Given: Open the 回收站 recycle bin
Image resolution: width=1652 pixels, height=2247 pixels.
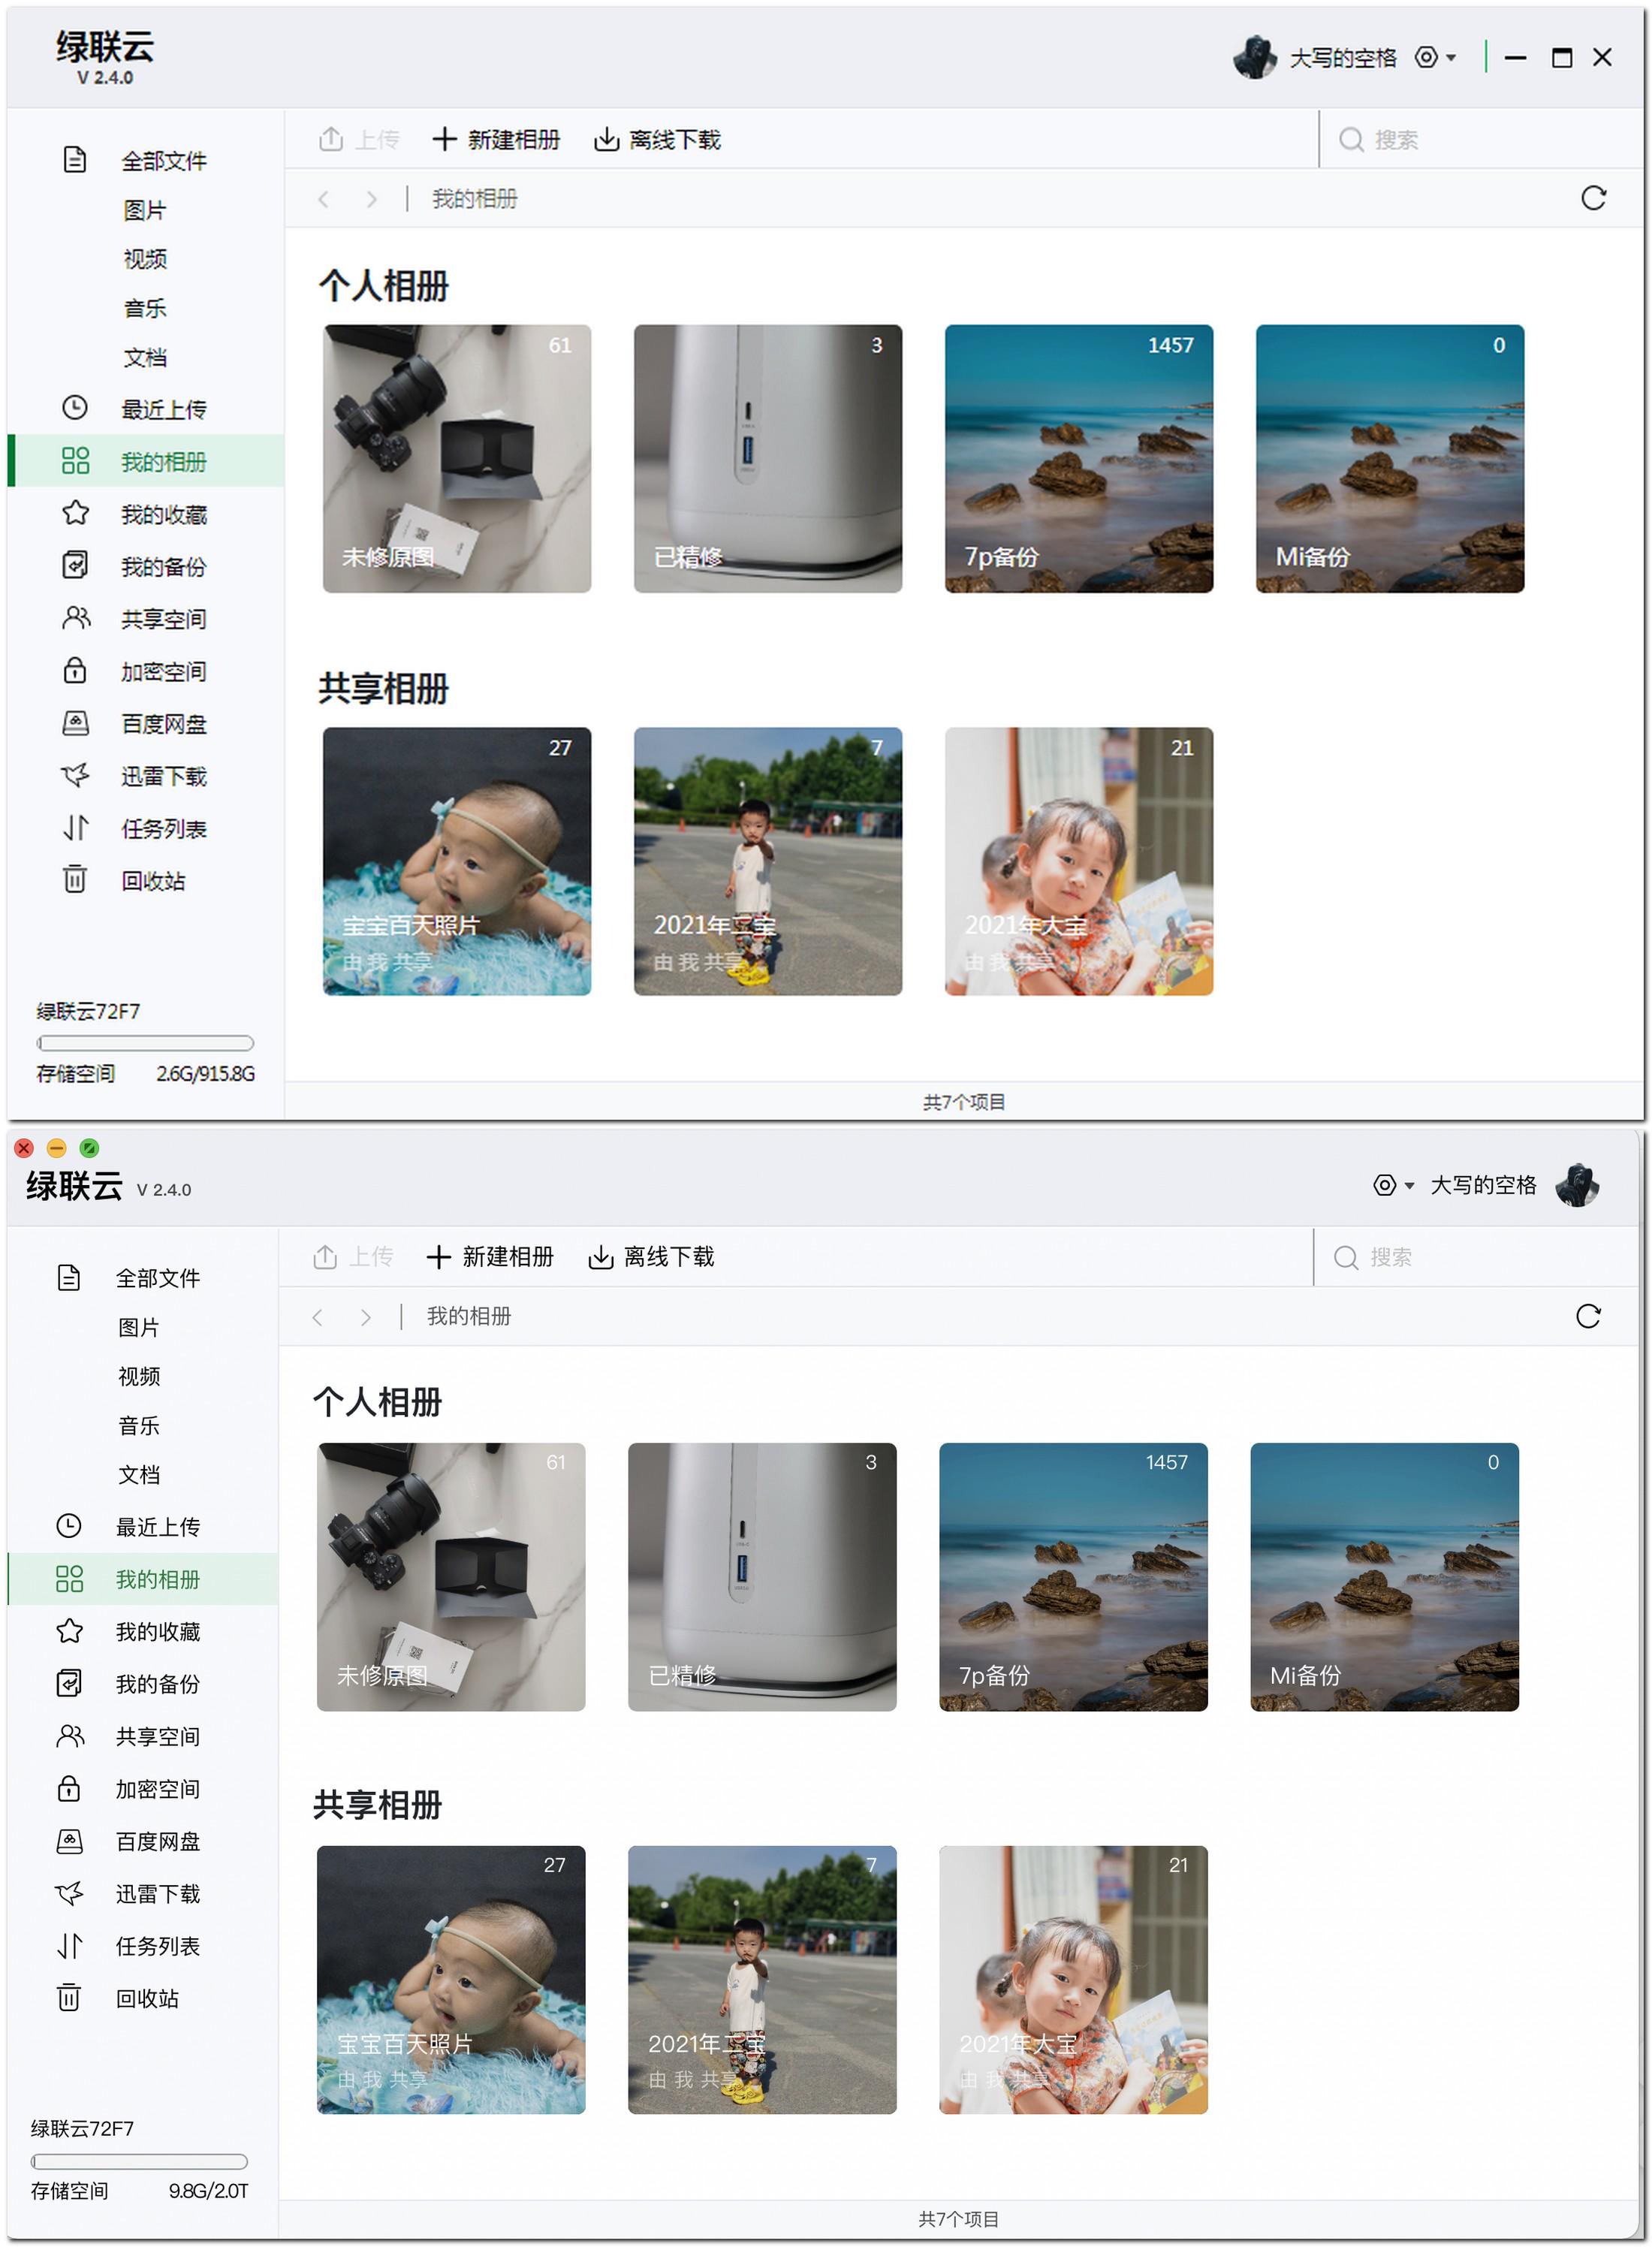Looking at the screenshot, I should [163, 882].
